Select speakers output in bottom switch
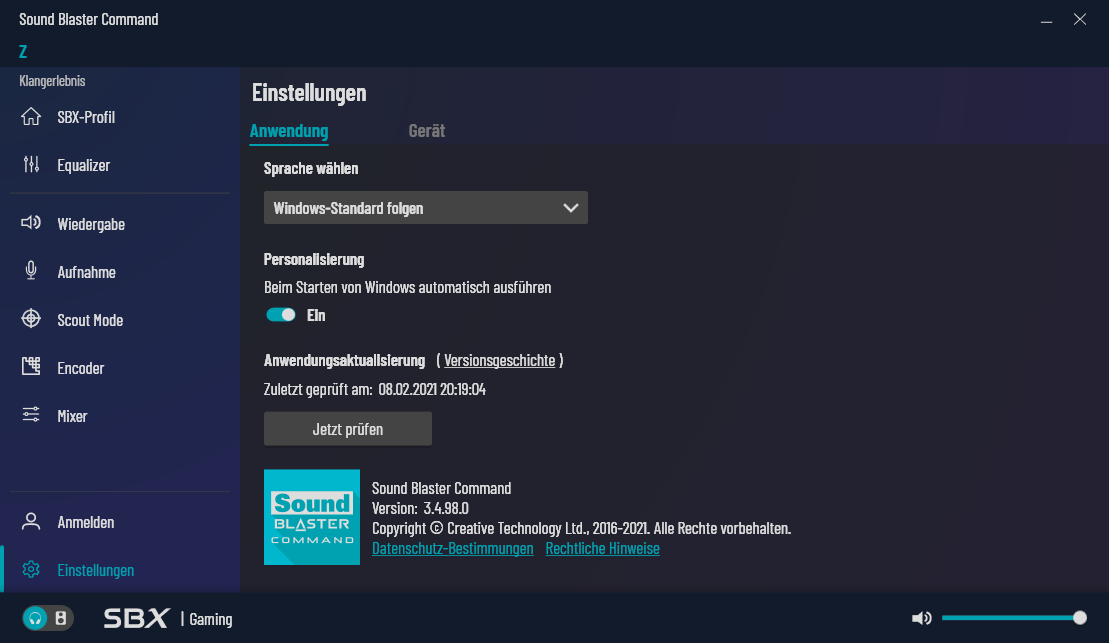 (x=61, y=619)
